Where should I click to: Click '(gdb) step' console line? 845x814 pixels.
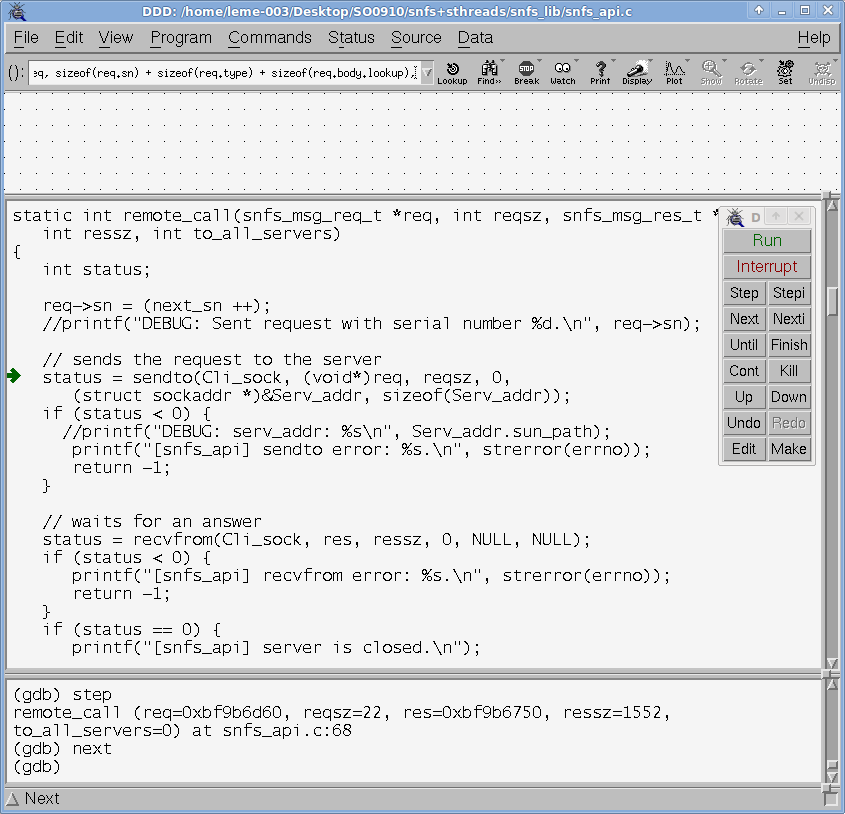pyautogui.click(x=63, y=694)
